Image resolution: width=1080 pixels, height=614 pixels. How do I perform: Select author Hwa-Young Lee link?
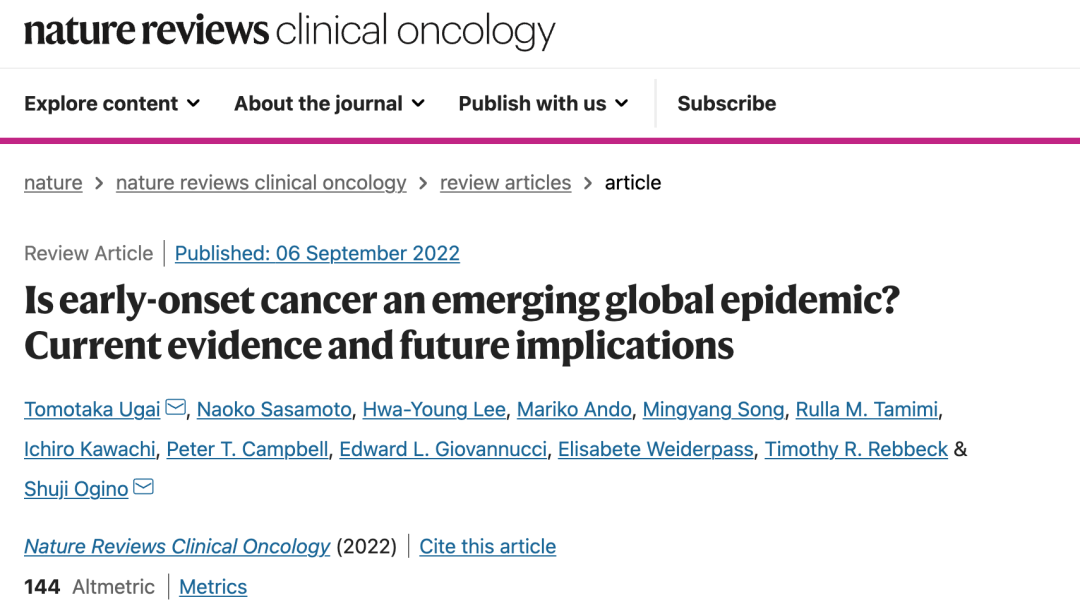pos(434,409)
